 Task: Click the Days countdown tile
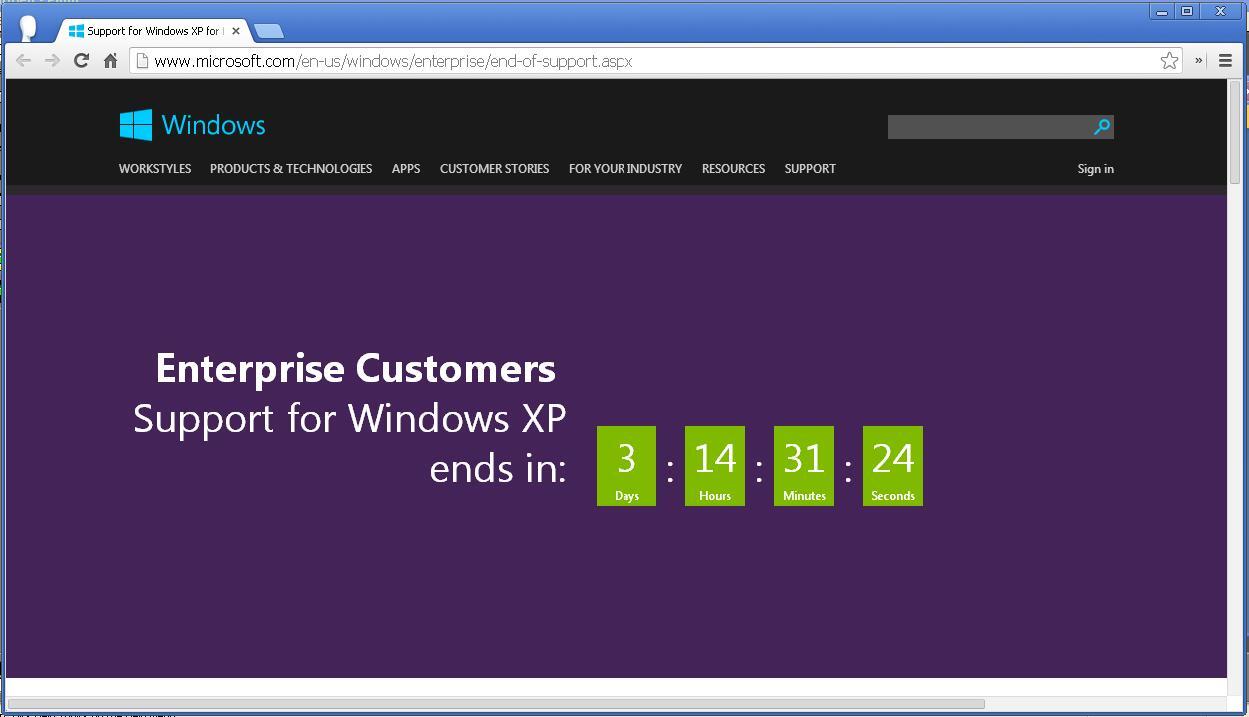click(626, 466)
